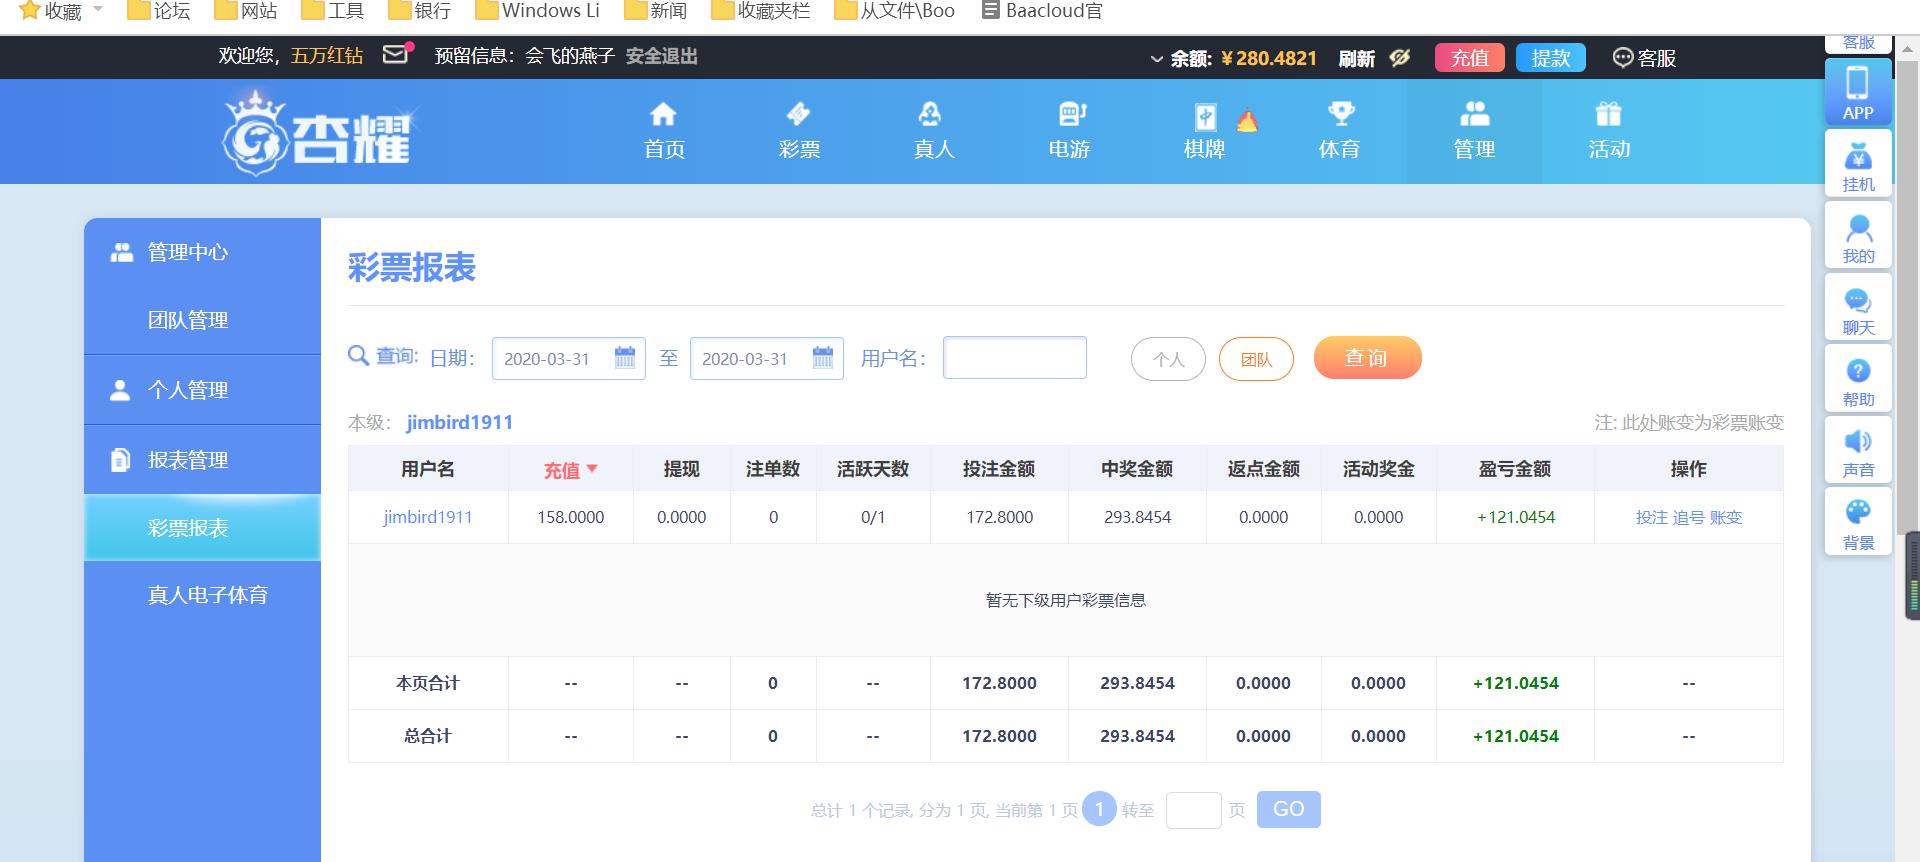The height and width of the screenshot is (862, 1920).
Task: Sort table by 充值 column arrow
Action: pyautogui.click(x=592, y=468)
